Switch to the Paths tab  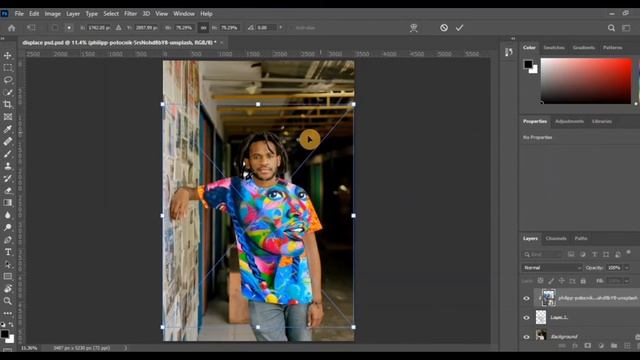[581, 238]
